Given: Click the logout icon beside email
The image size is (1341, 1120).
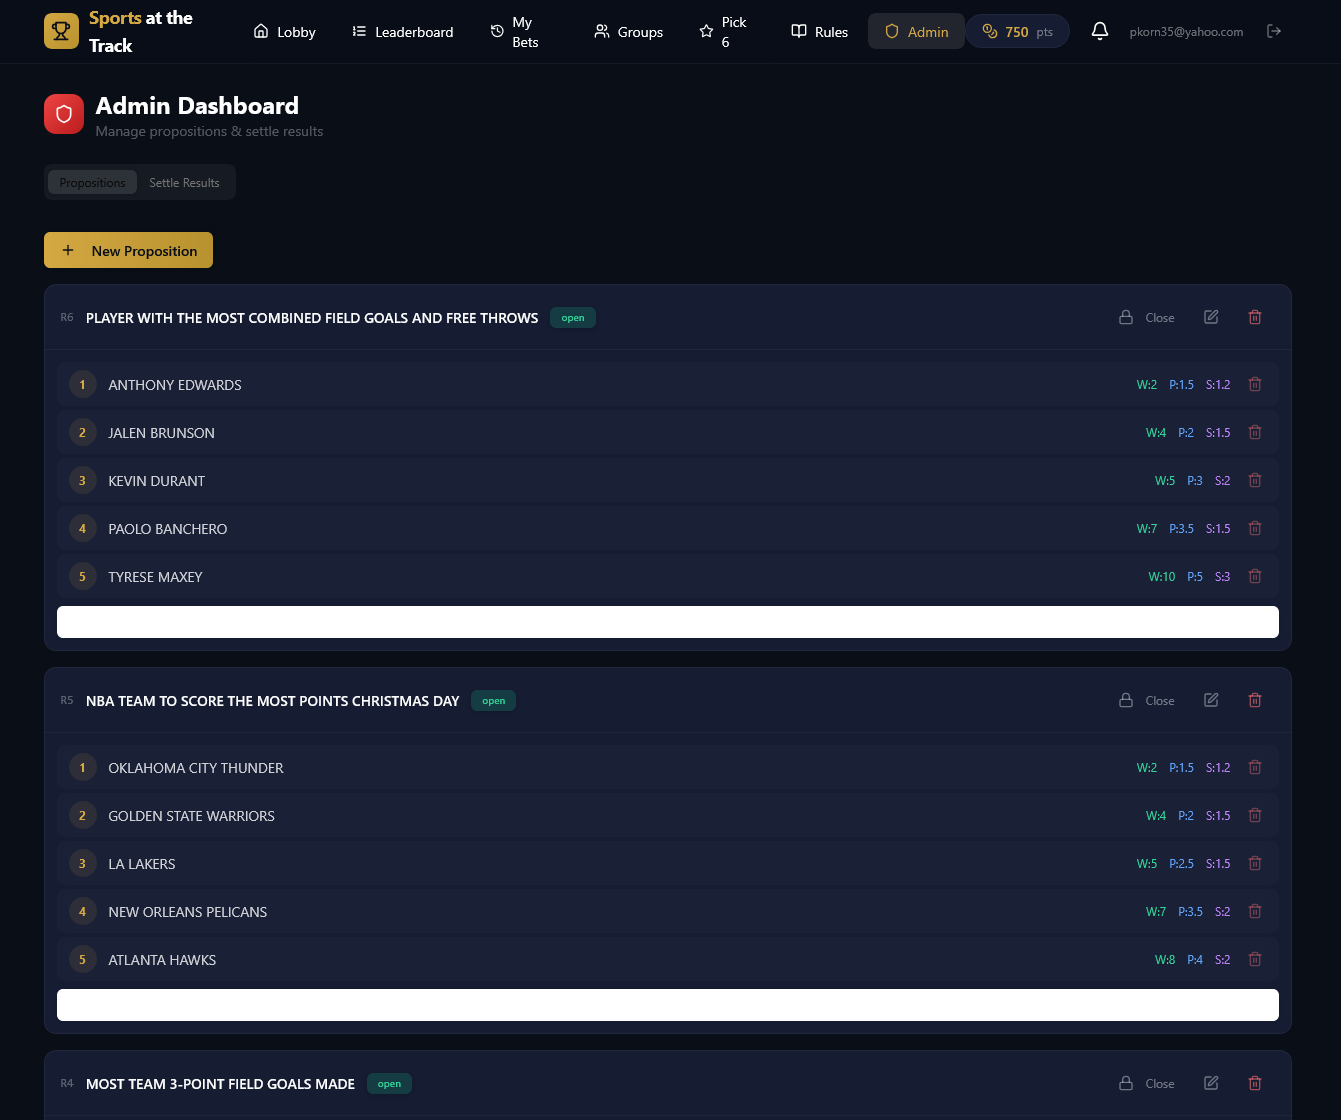Looking at the screenshot, I should (x=1273, y=31).
